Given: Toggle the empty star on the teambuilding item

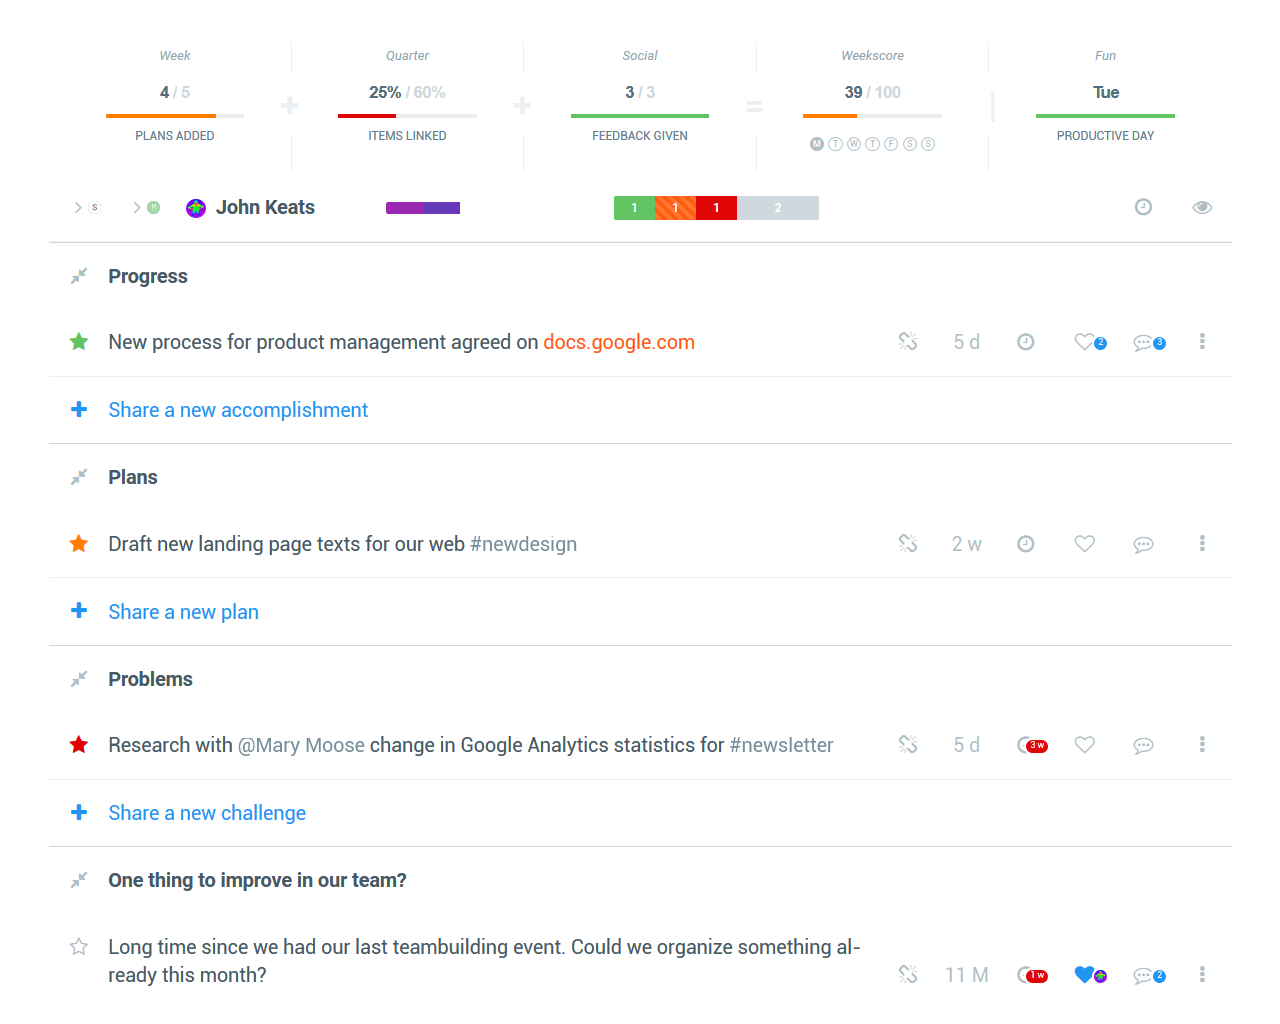Looking at the screenshot, I should point(79,947).
